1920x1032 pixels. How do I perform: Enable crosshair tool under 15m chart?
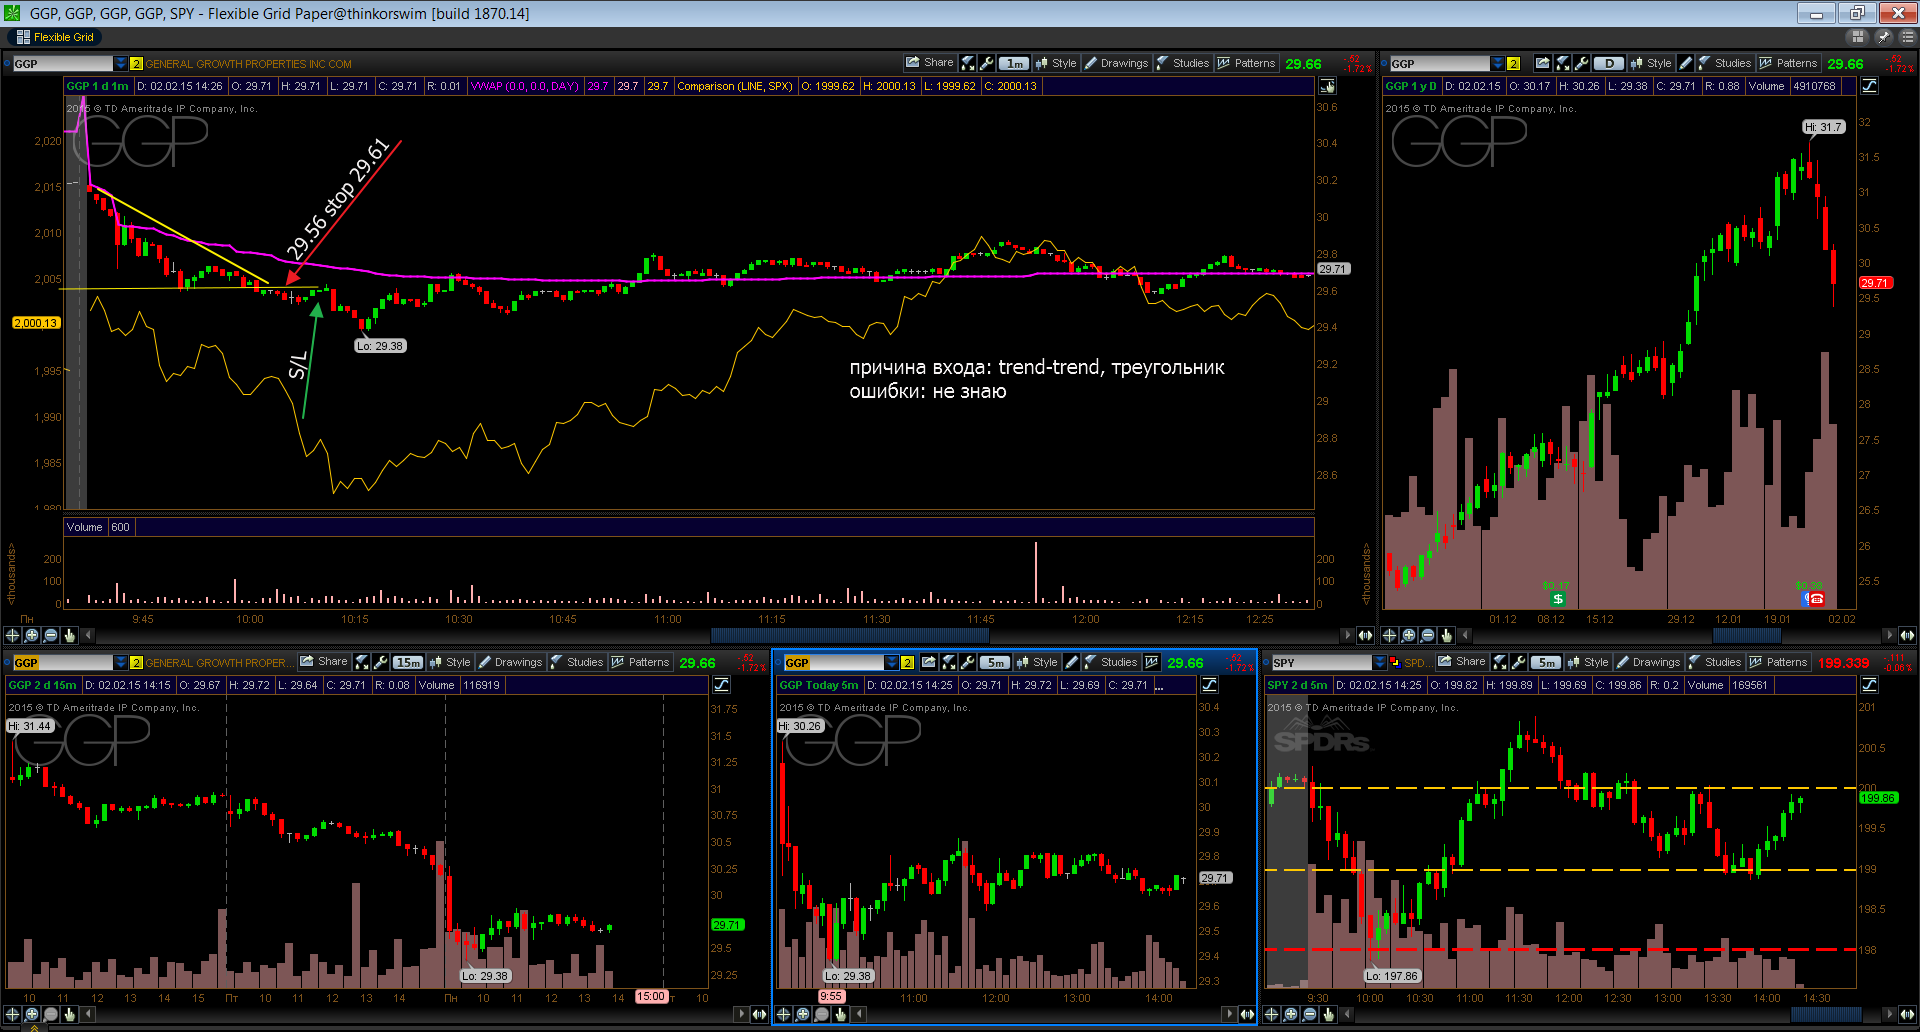click(x=13, y=1014)
